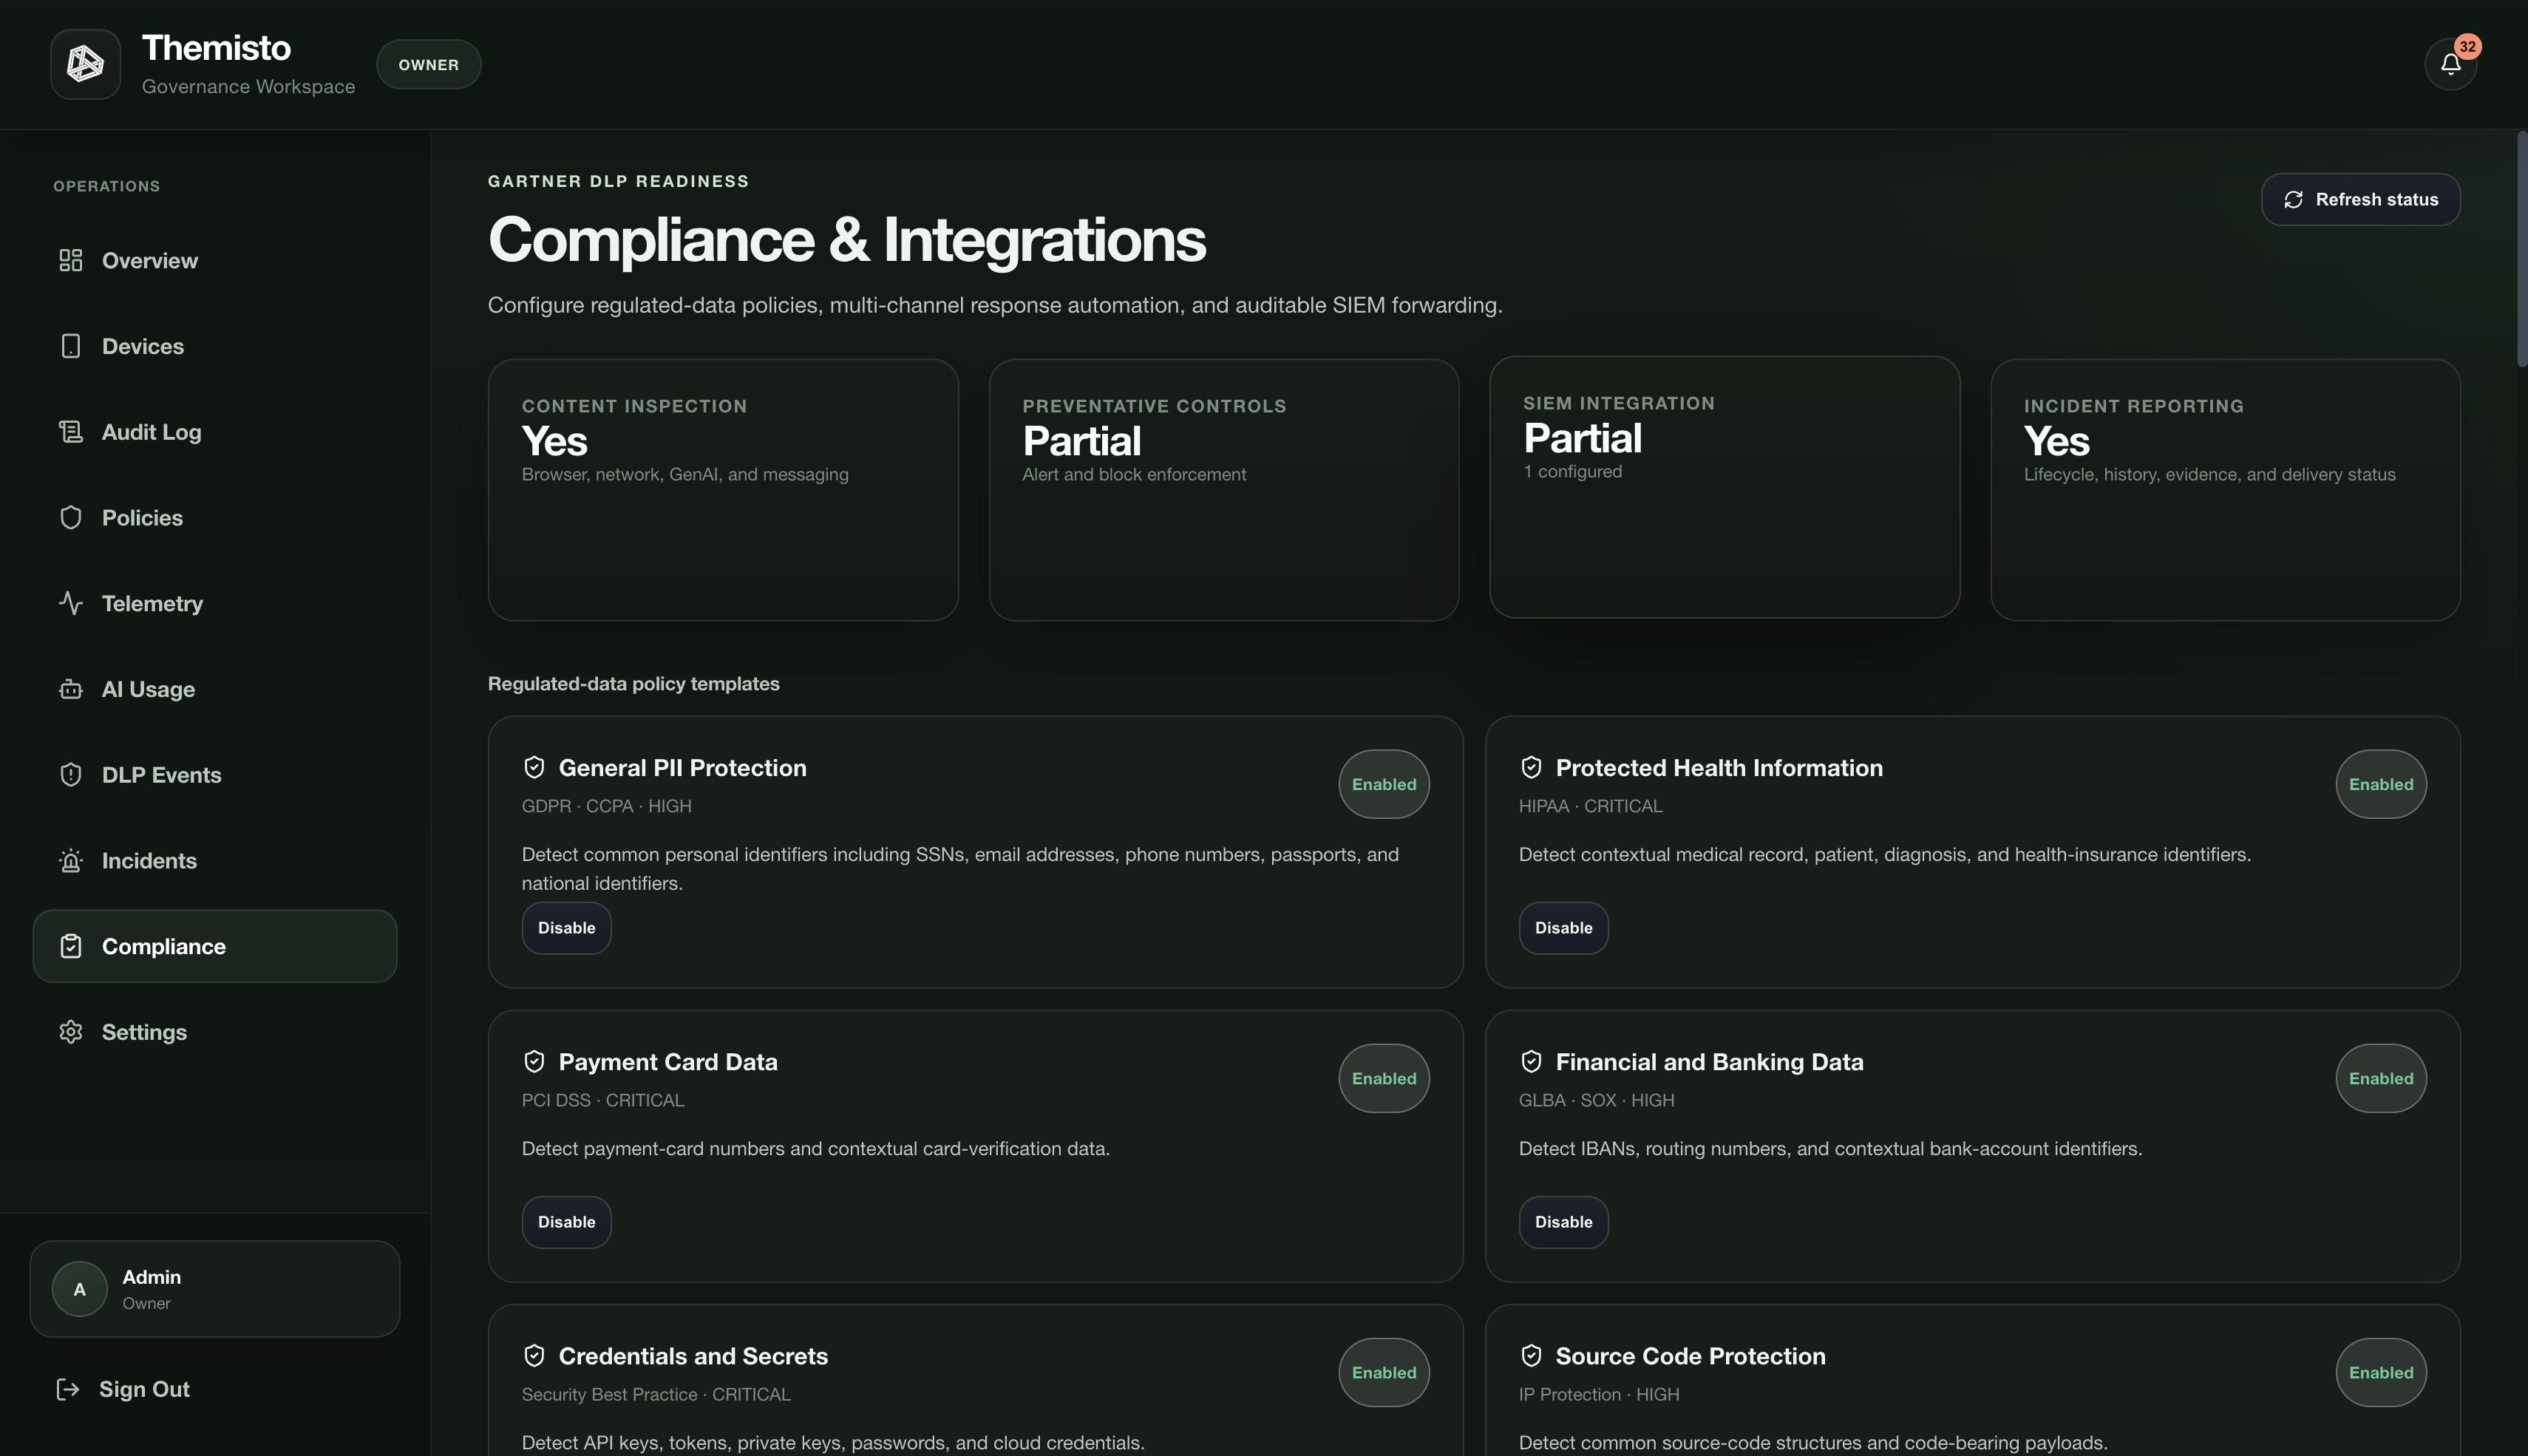This screenshot has height=1456, width=2528.
Task: Navigate to Policies
Action: 215,518
